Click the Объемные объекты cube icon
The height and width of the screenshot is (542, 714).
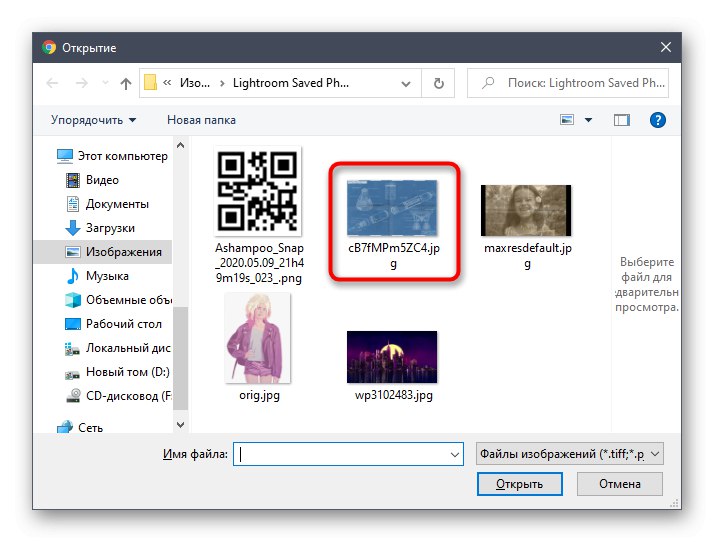pos(73,300)
